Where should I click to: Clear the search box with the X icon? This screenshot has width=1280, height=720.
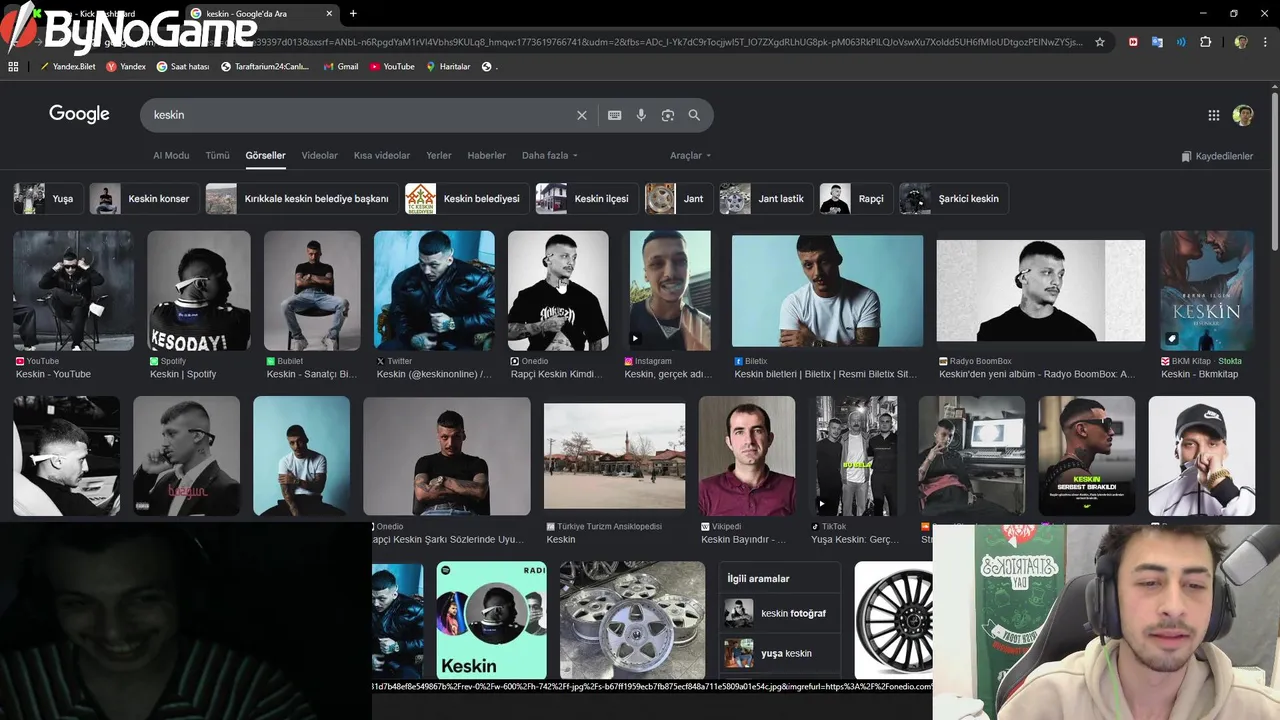[582, 115]
